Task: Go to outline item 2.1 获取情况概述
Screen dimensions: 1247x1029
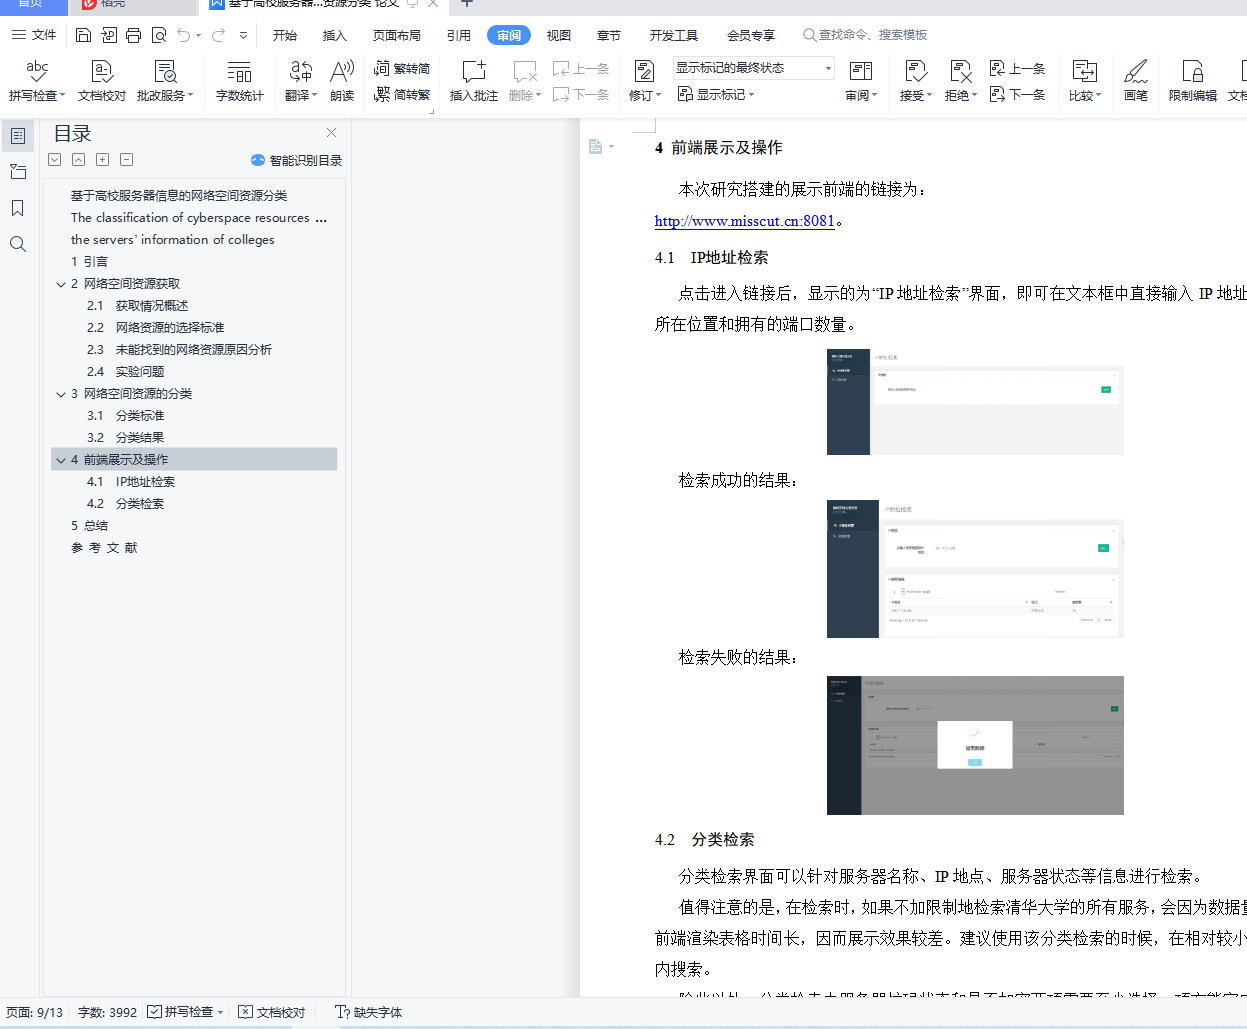Action: (x=137, y=306)
